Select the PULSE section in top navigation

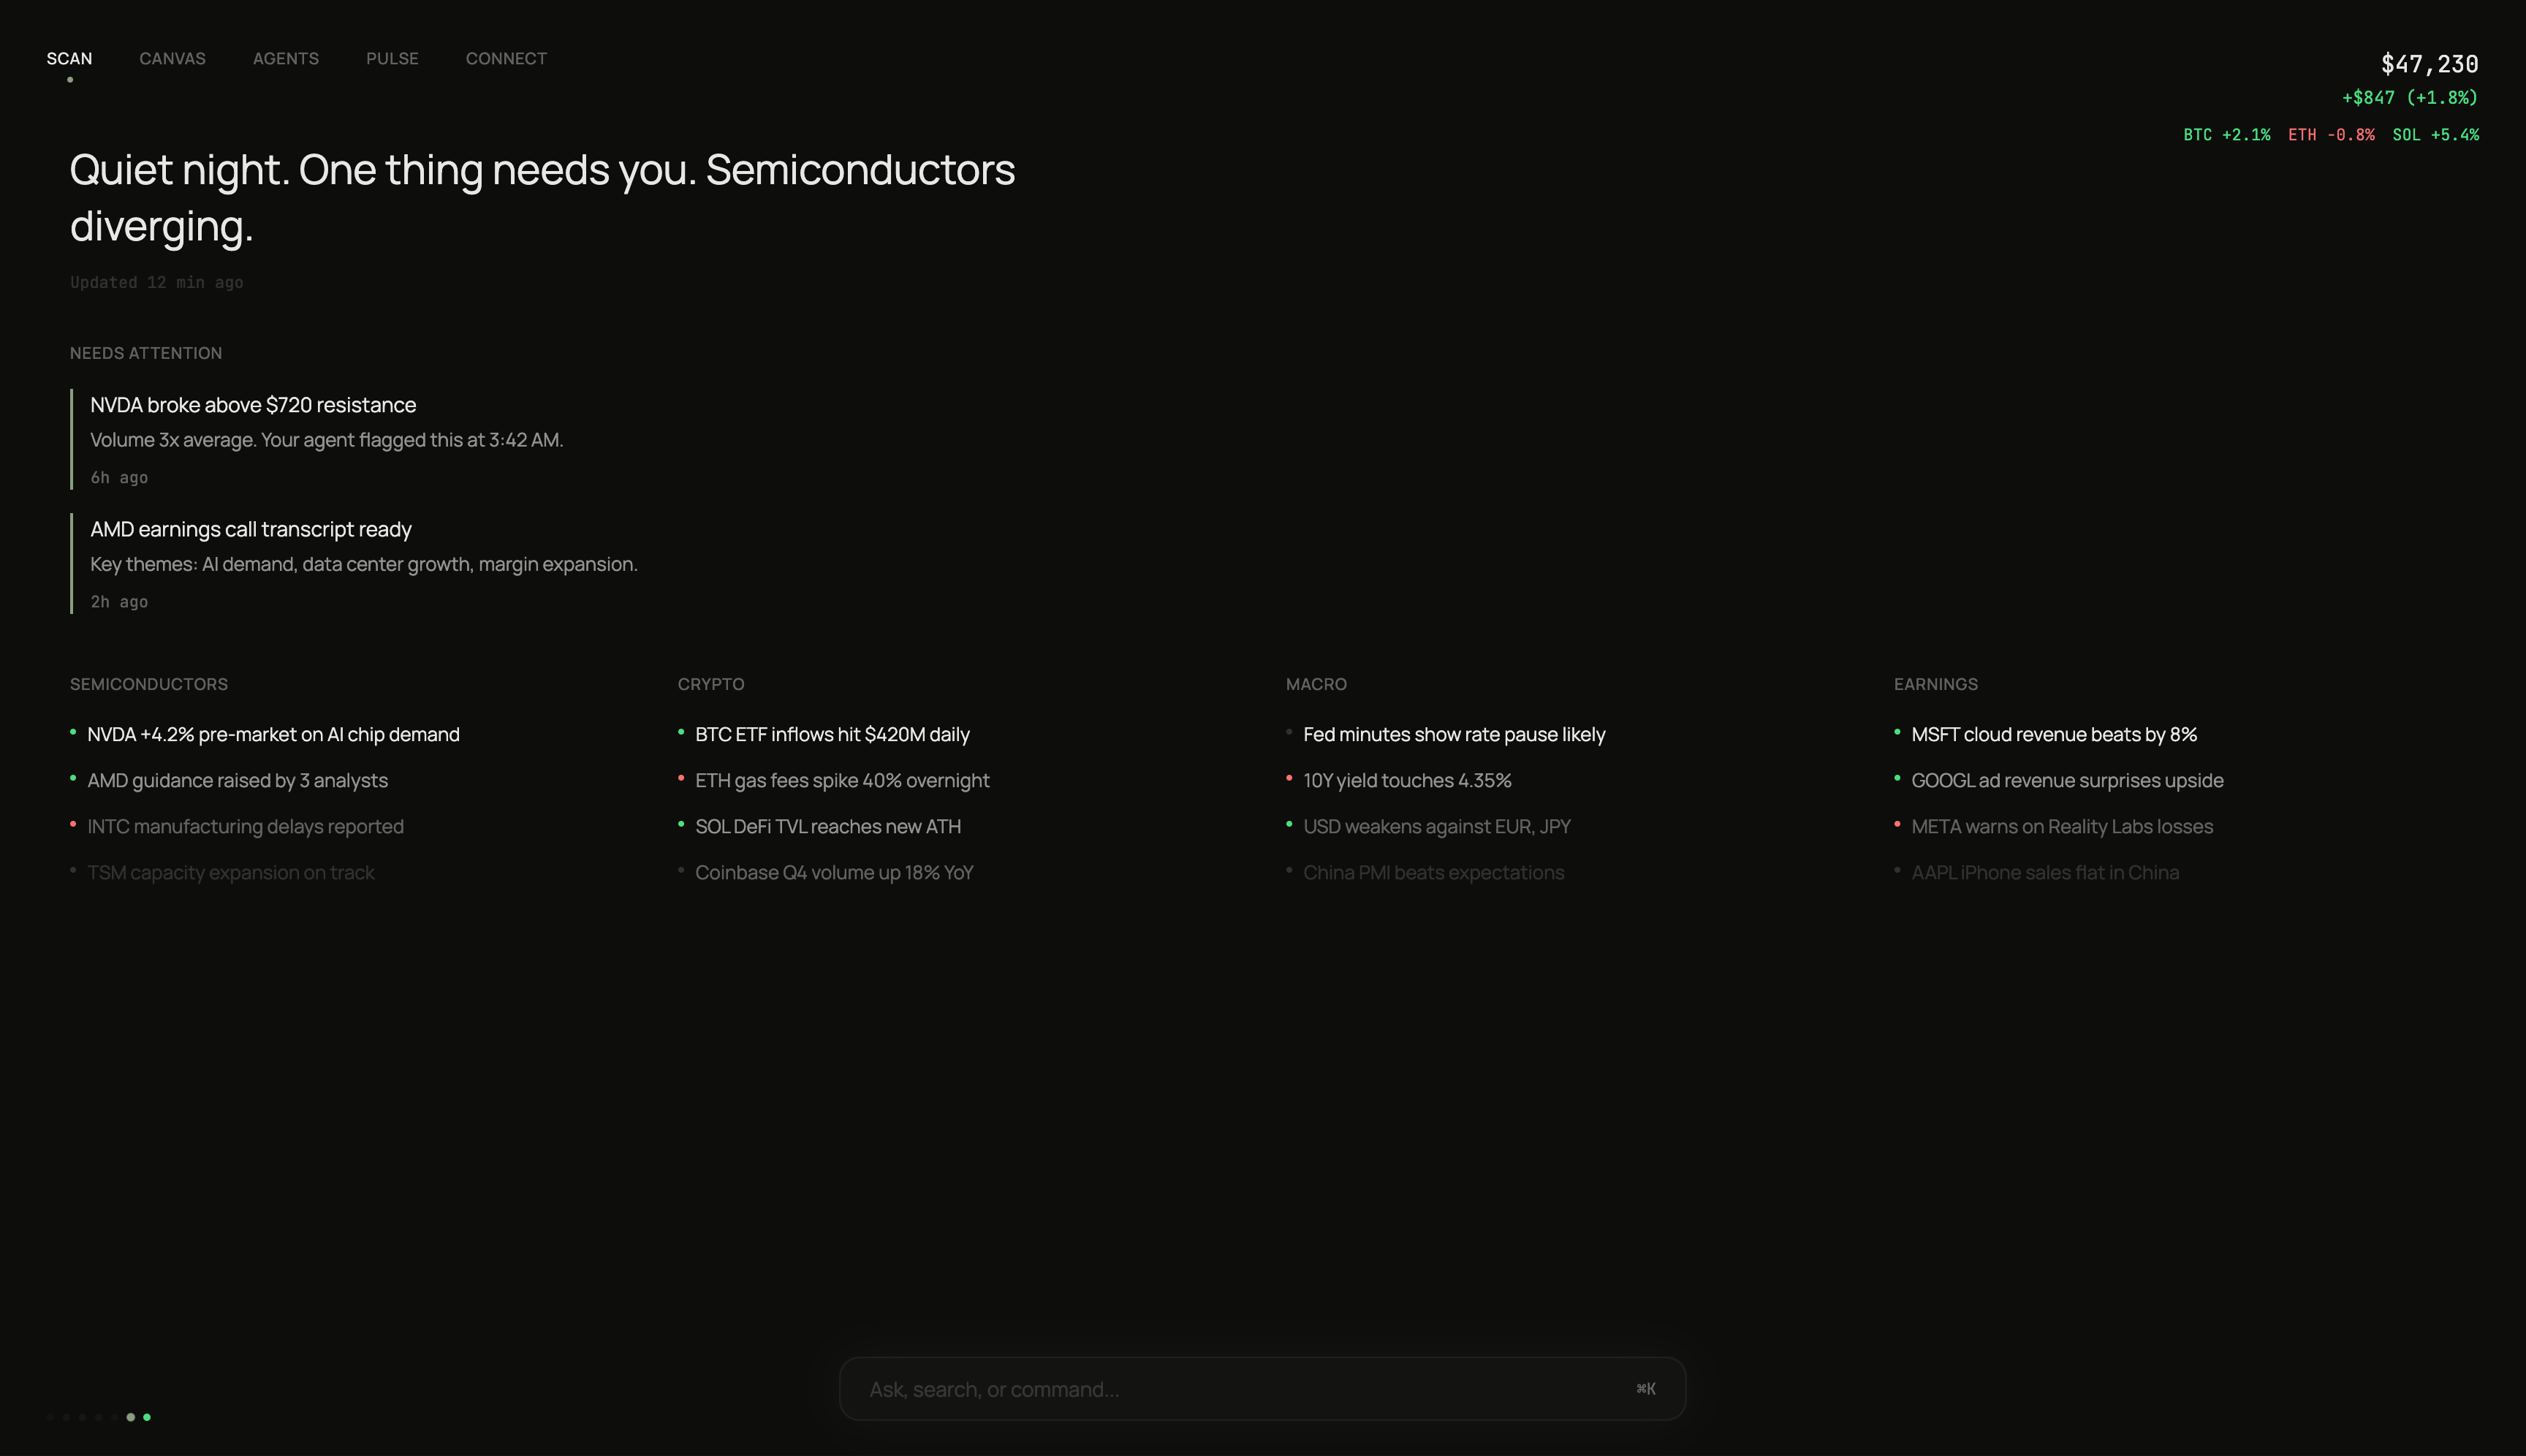pyautogui.click(x=392, y=58)
